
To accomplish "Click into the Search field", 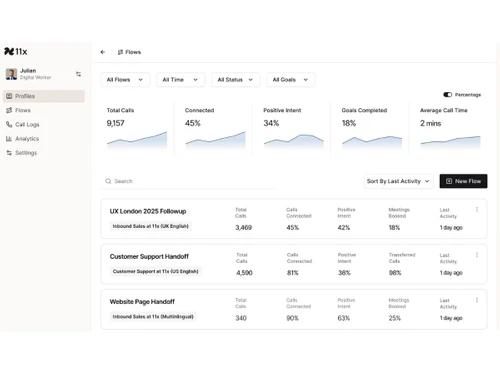I will click(188, 181).
